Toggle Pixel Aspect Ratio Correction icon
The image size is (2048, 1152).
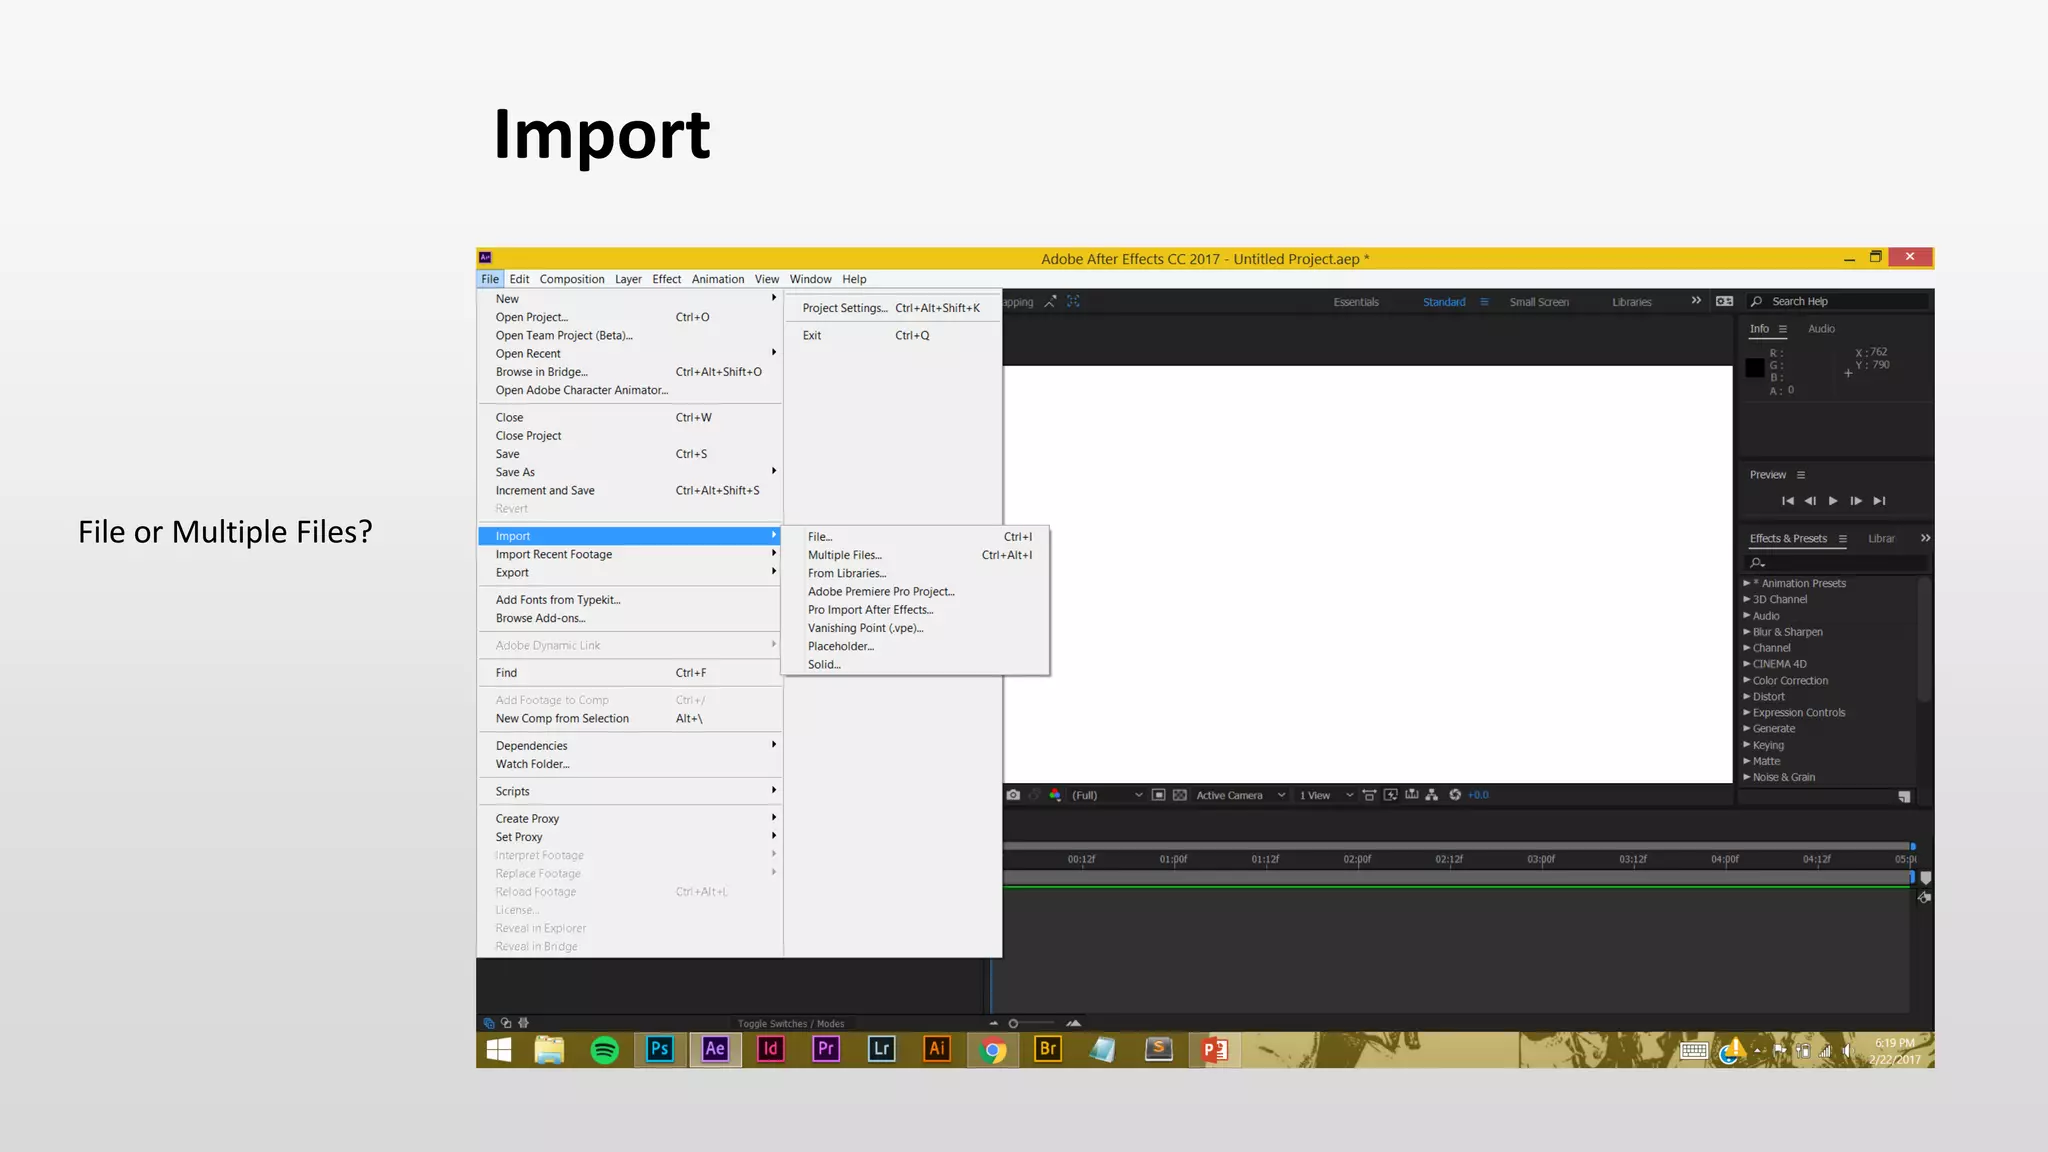coord(1369,795)
